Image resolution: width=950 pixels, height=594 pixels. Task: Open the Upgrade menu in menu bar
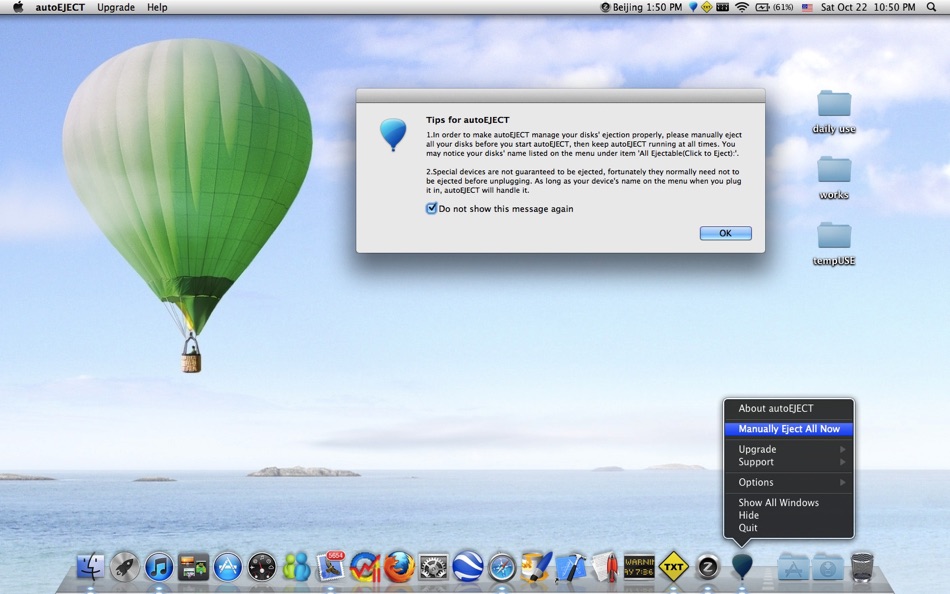[116, 7]
